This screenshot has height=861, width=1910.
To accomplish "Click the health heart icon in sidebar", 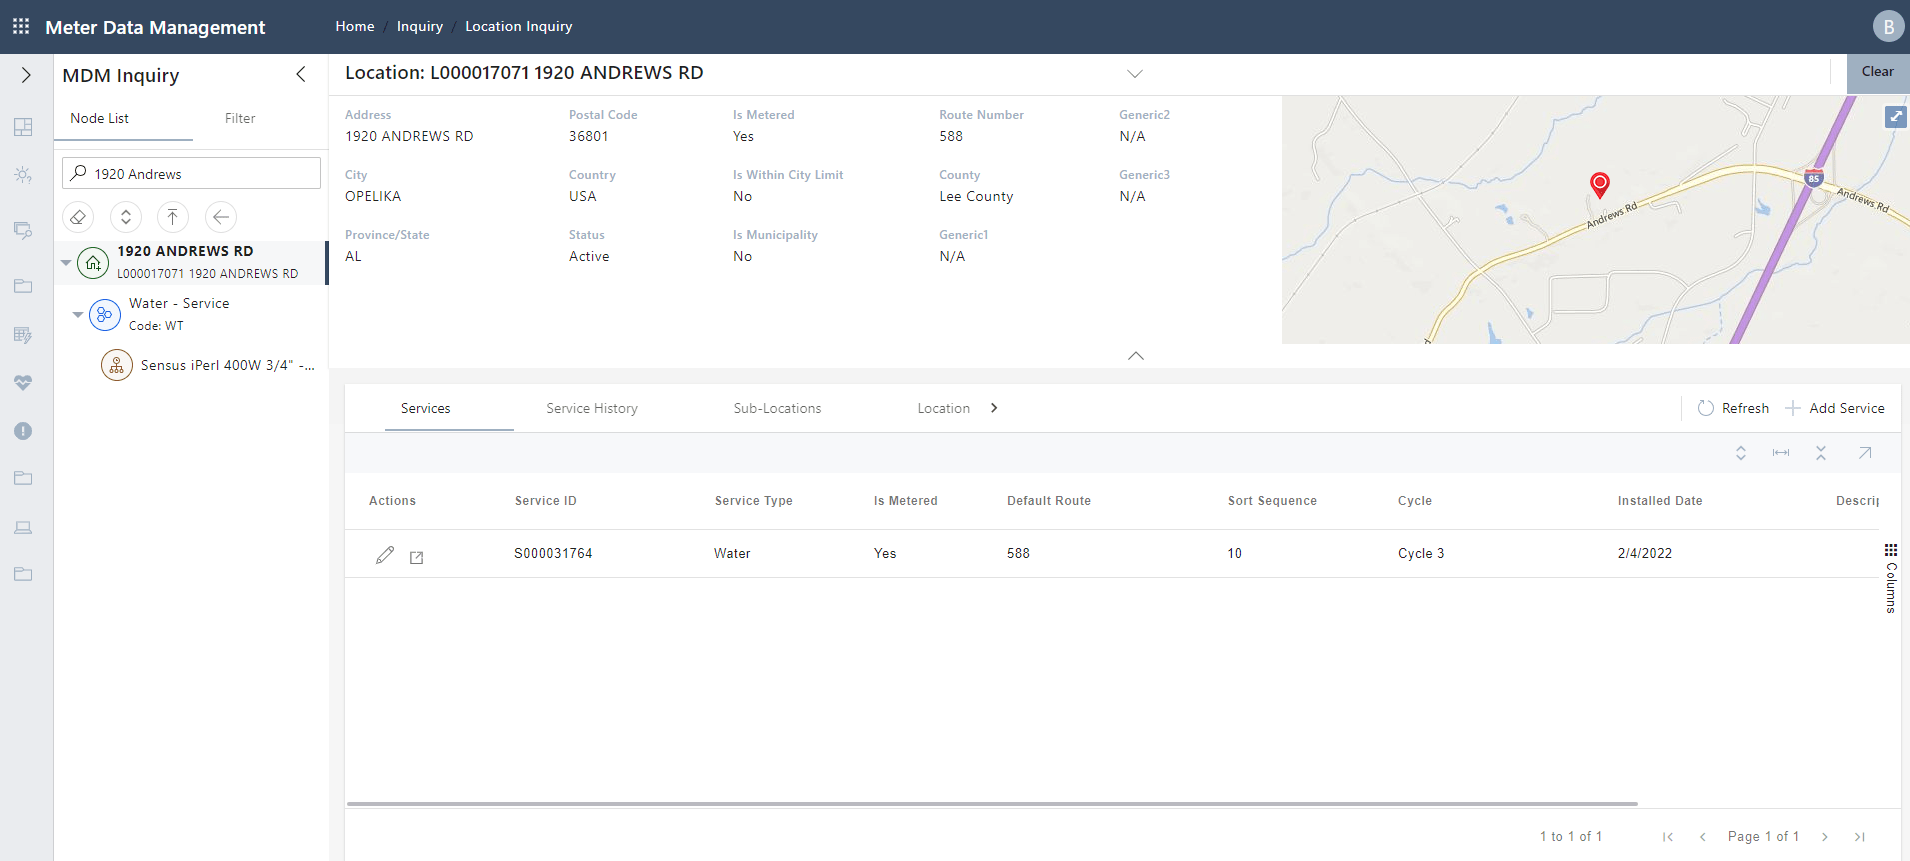I will click(23, 383).
